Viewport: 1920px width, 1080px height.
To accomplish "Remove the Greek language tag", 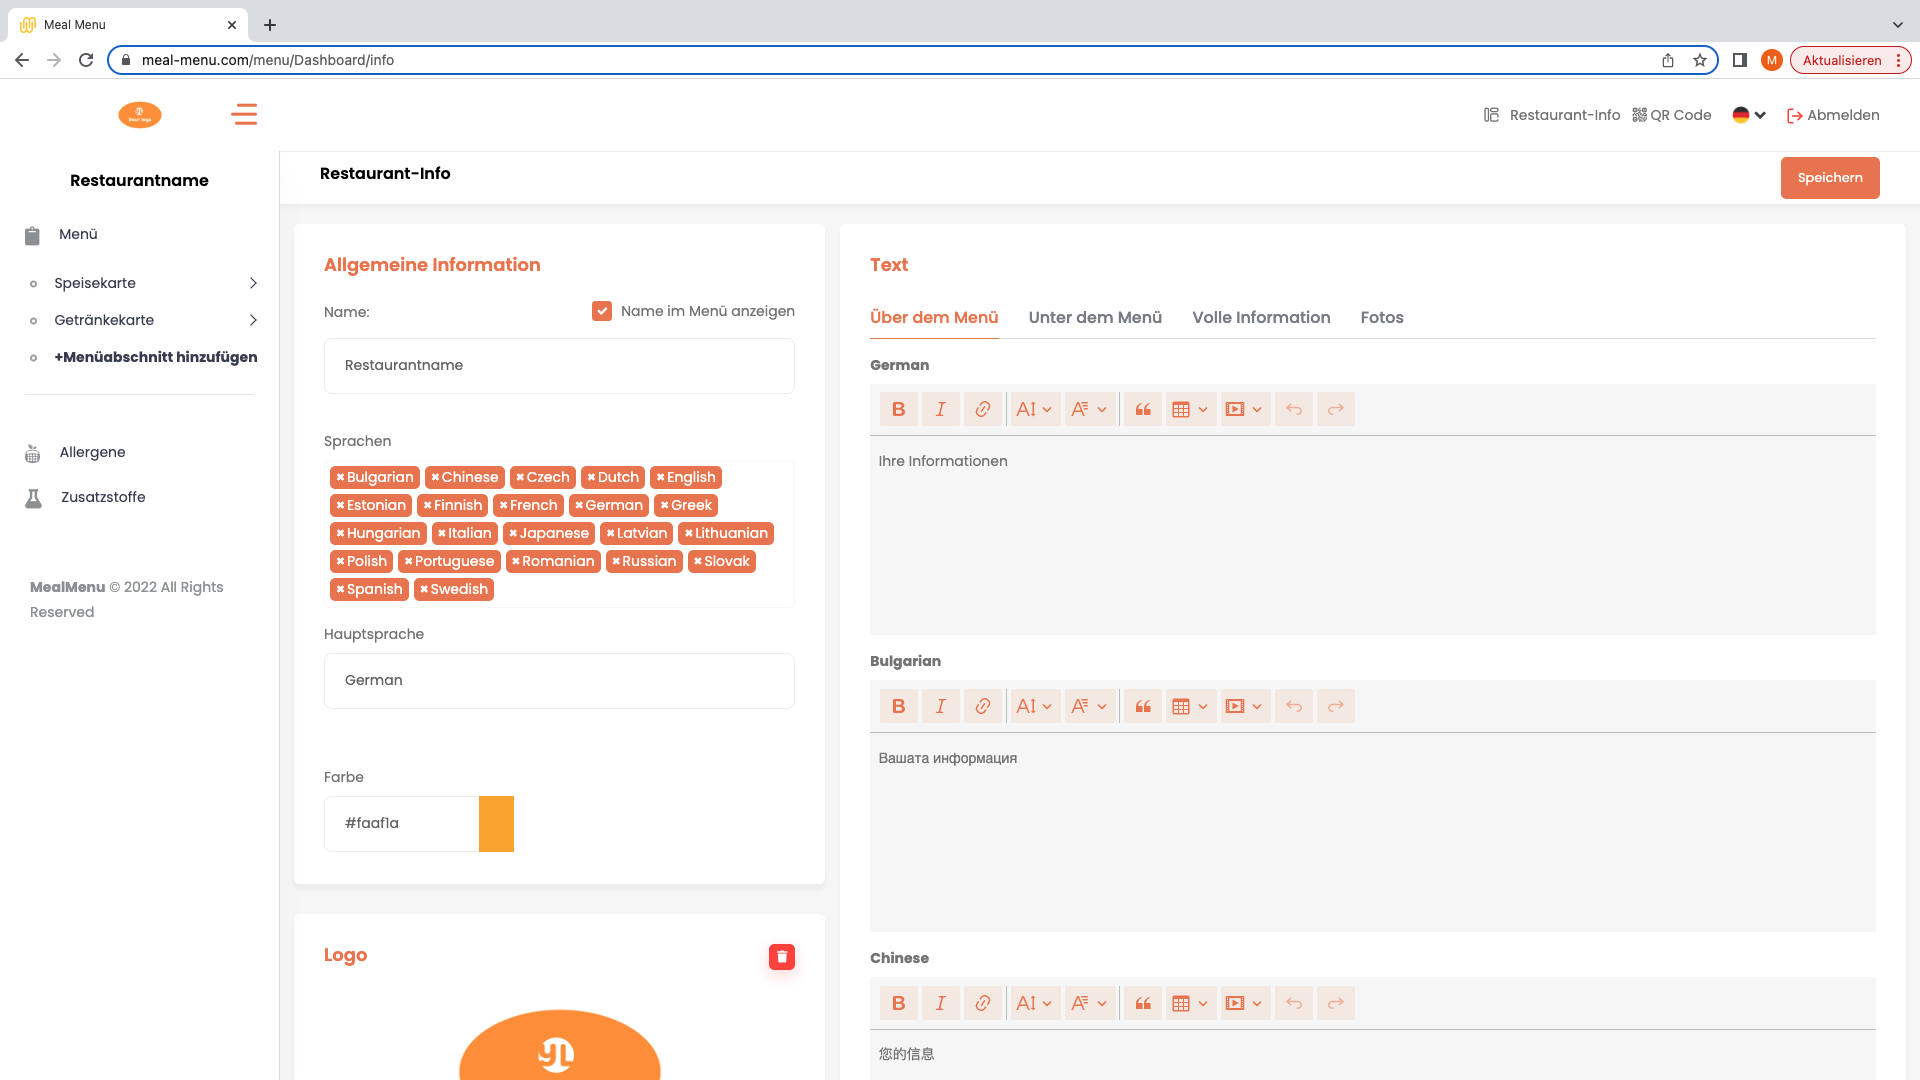I will click(x=664, y=505).
